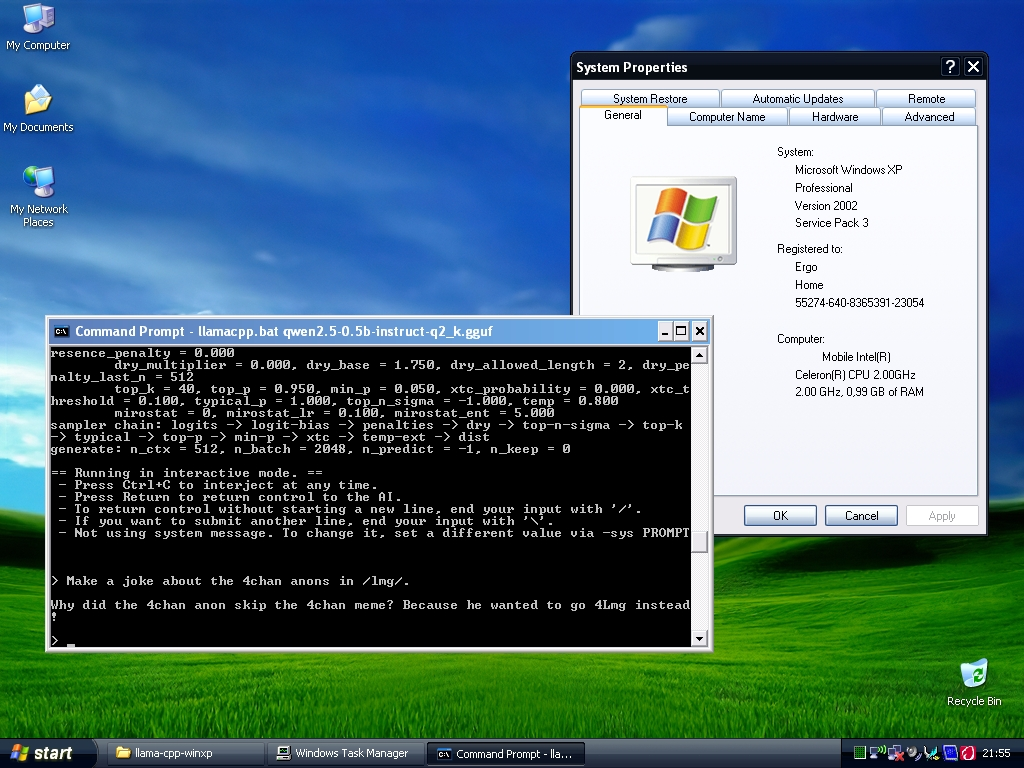The height and width of the screenshot is (768, 1024).
Task: Select the General tab
Action: [622, 115]
